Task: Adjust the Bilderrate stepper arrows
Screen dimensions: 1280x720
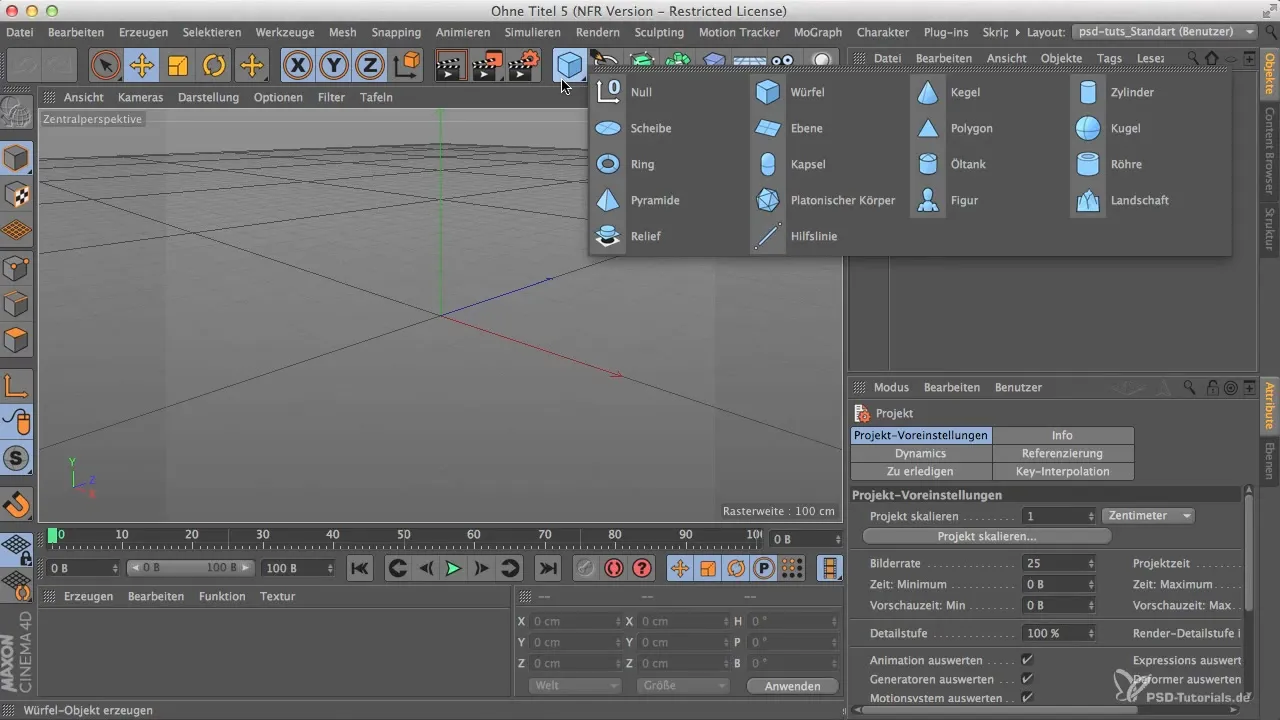Action: point(1090,563)
